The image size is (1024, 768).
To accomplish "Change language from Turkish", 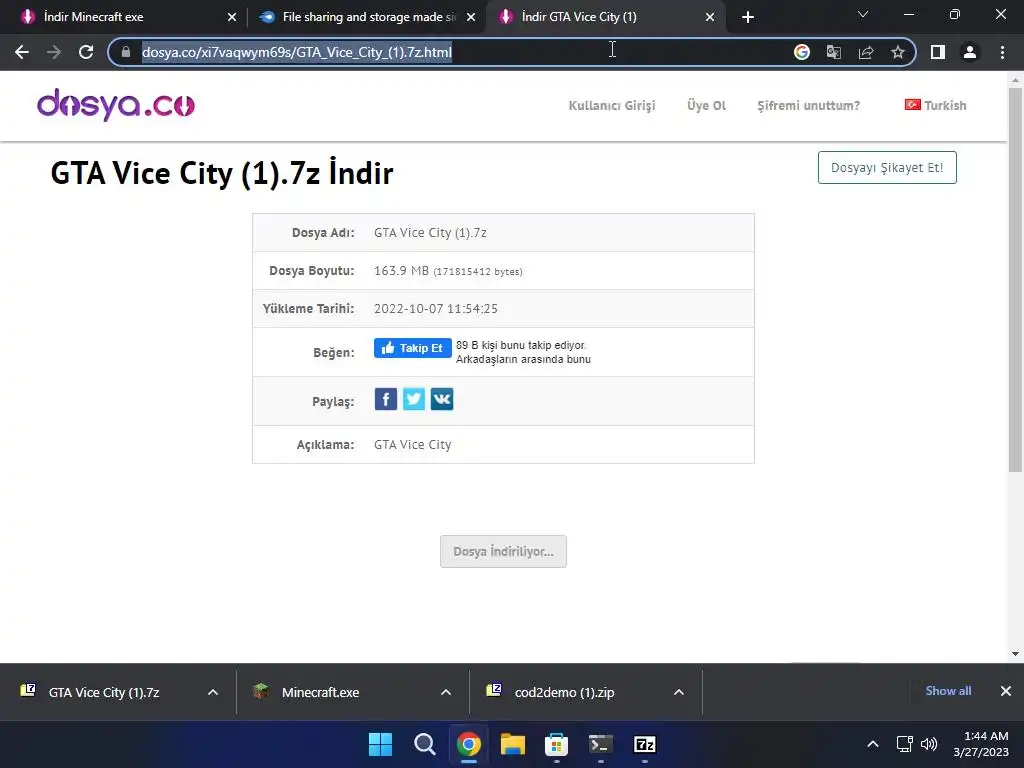I will (x=935, y=105).
